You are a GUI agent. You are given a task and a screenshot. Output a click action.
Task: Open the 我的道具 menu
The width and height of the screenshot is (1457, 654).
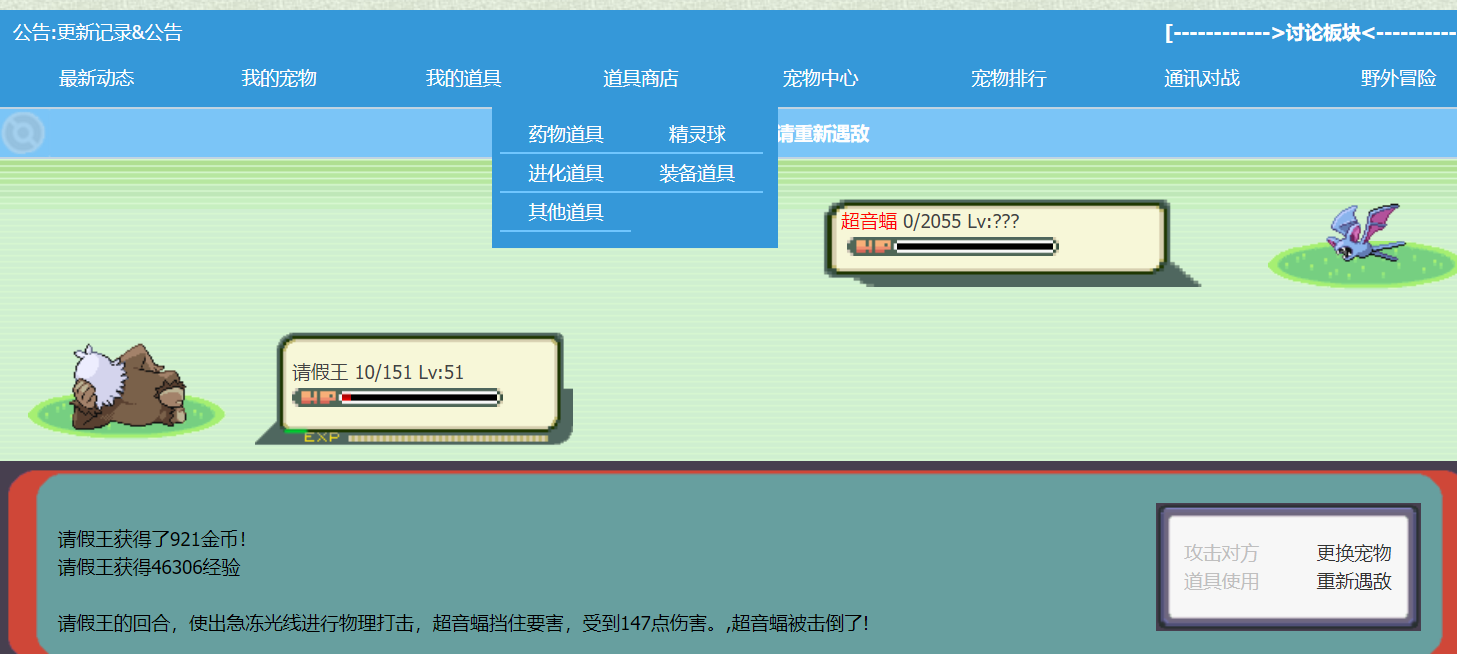click(x=464, y=78)
